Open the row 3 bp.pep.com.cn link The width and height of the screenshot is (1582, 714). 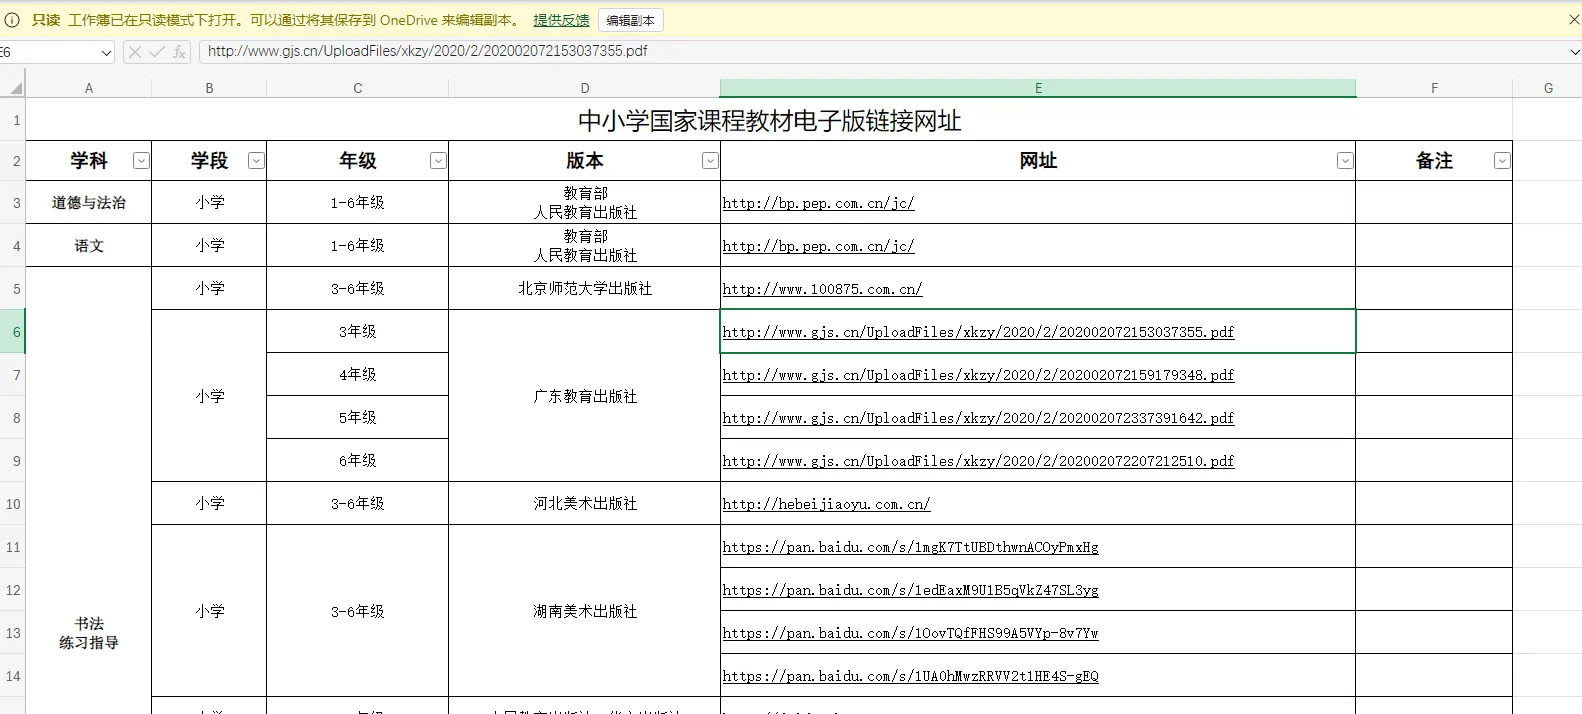click(x=818, y=203)
